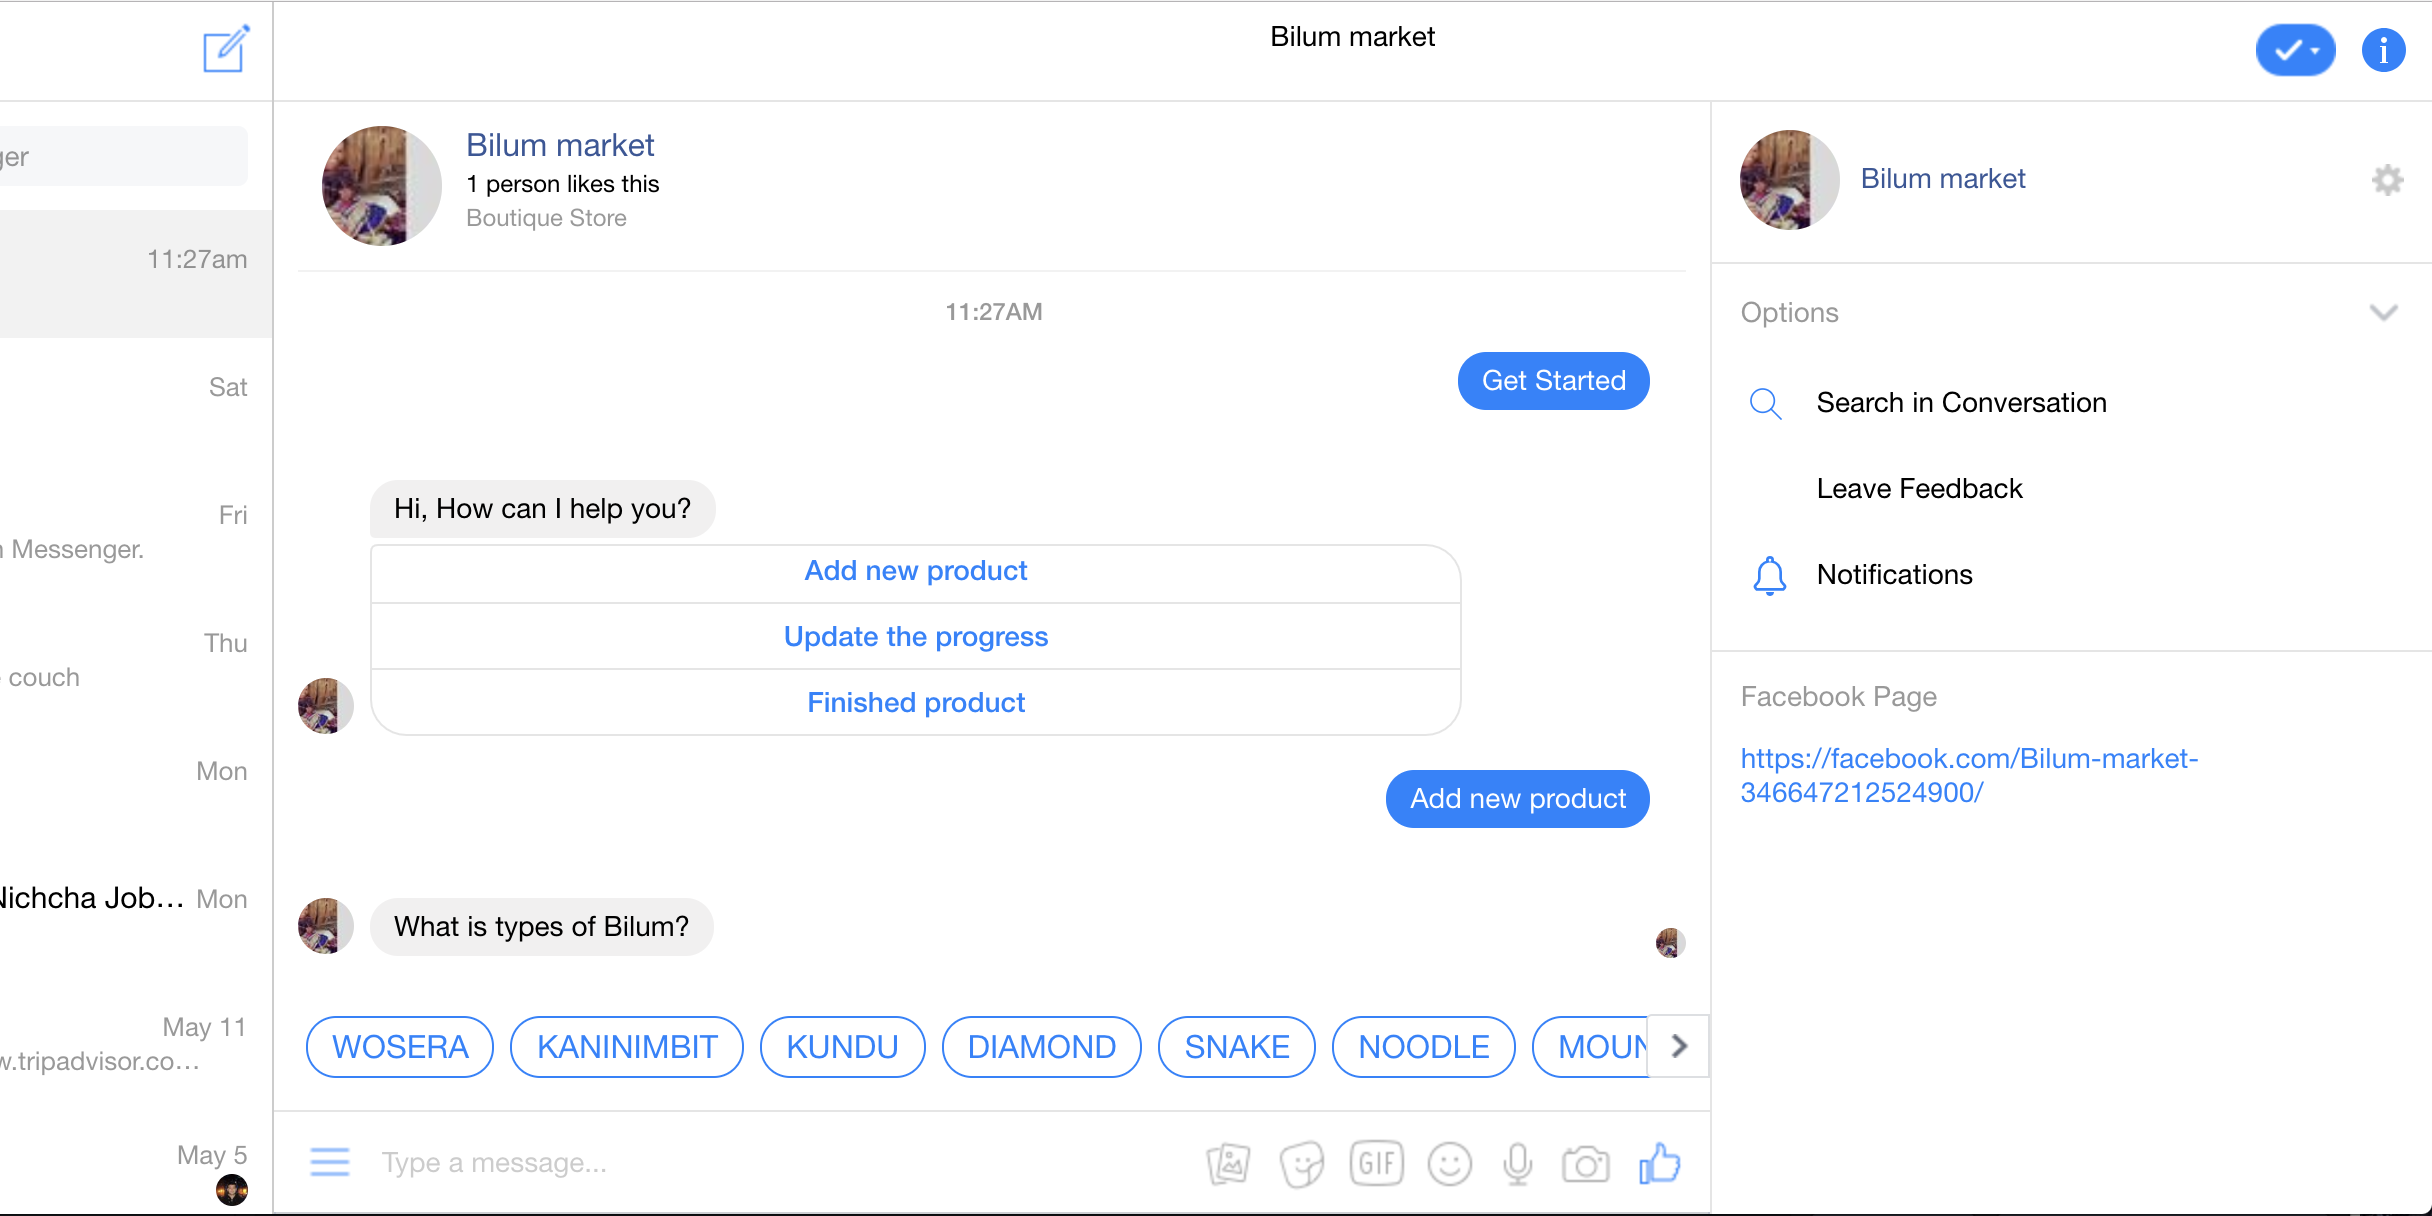Viewport: 2432px width, 1216px height.
Task: Select Search in Conversation option
Action: point(1961,403)
